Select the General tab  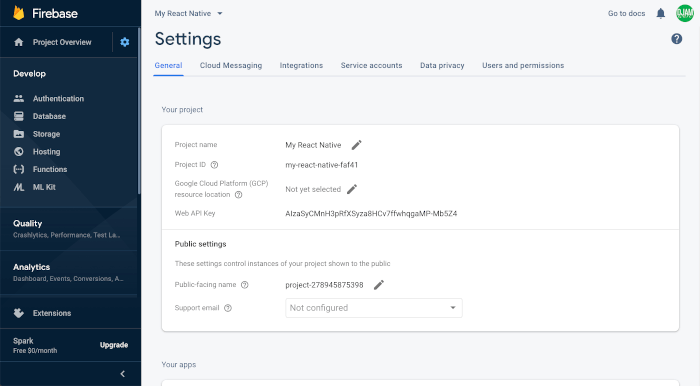[168, 65]
